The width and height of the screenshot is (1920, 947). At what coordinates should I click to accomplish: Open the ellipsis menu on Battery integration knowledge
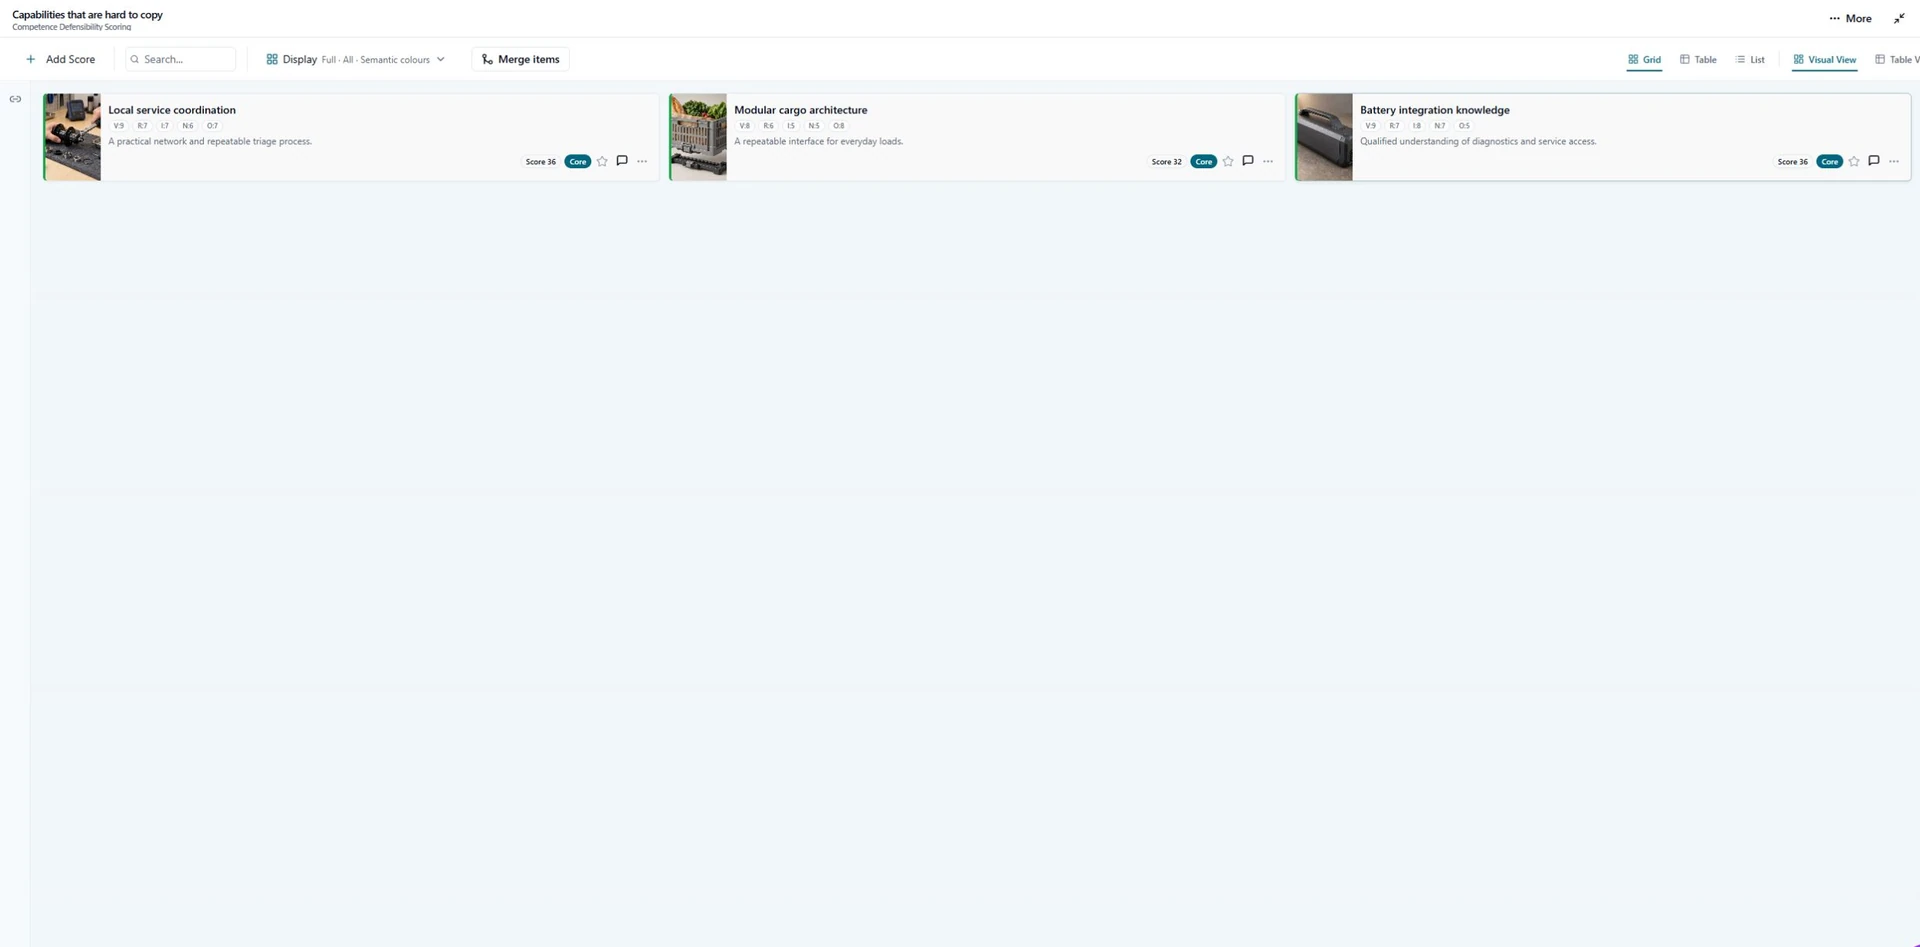coord(1894,161)
